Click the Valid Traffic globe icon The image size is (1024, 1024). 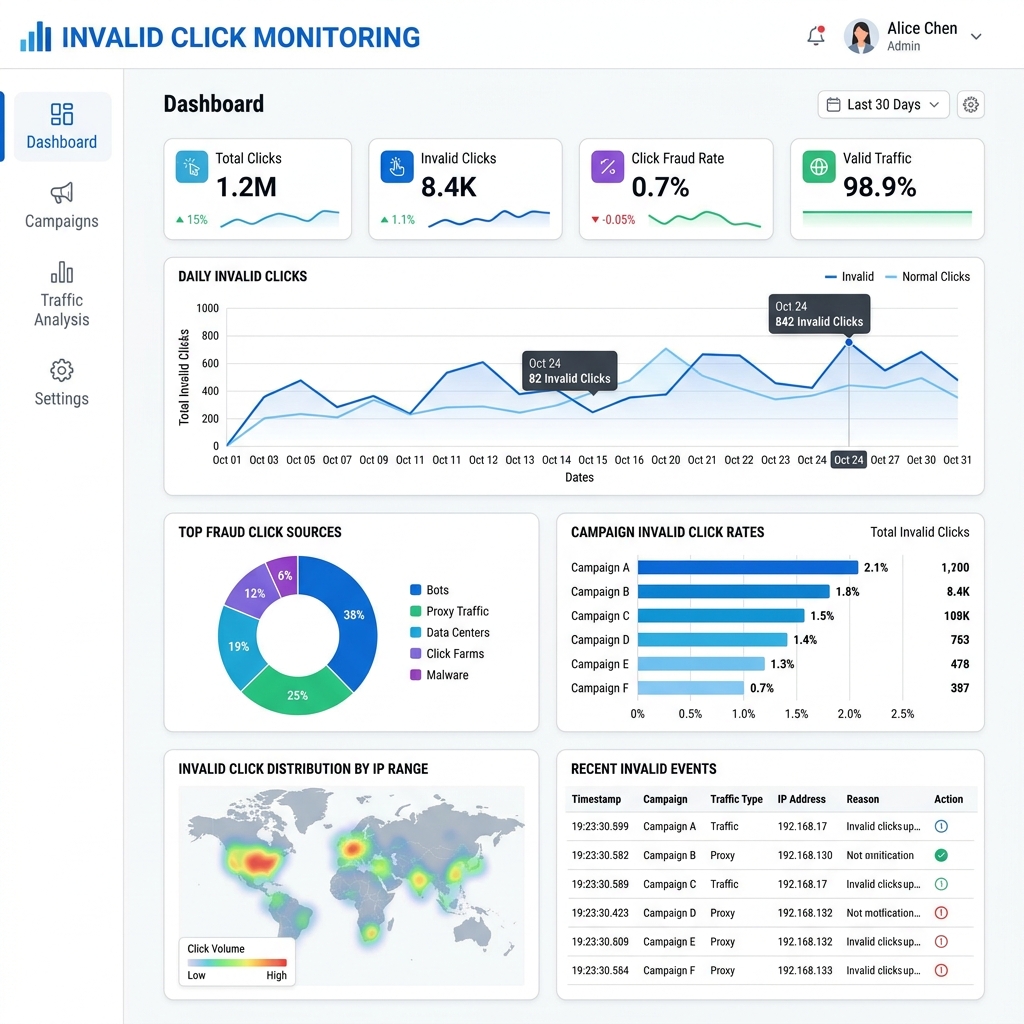(819, 167)
